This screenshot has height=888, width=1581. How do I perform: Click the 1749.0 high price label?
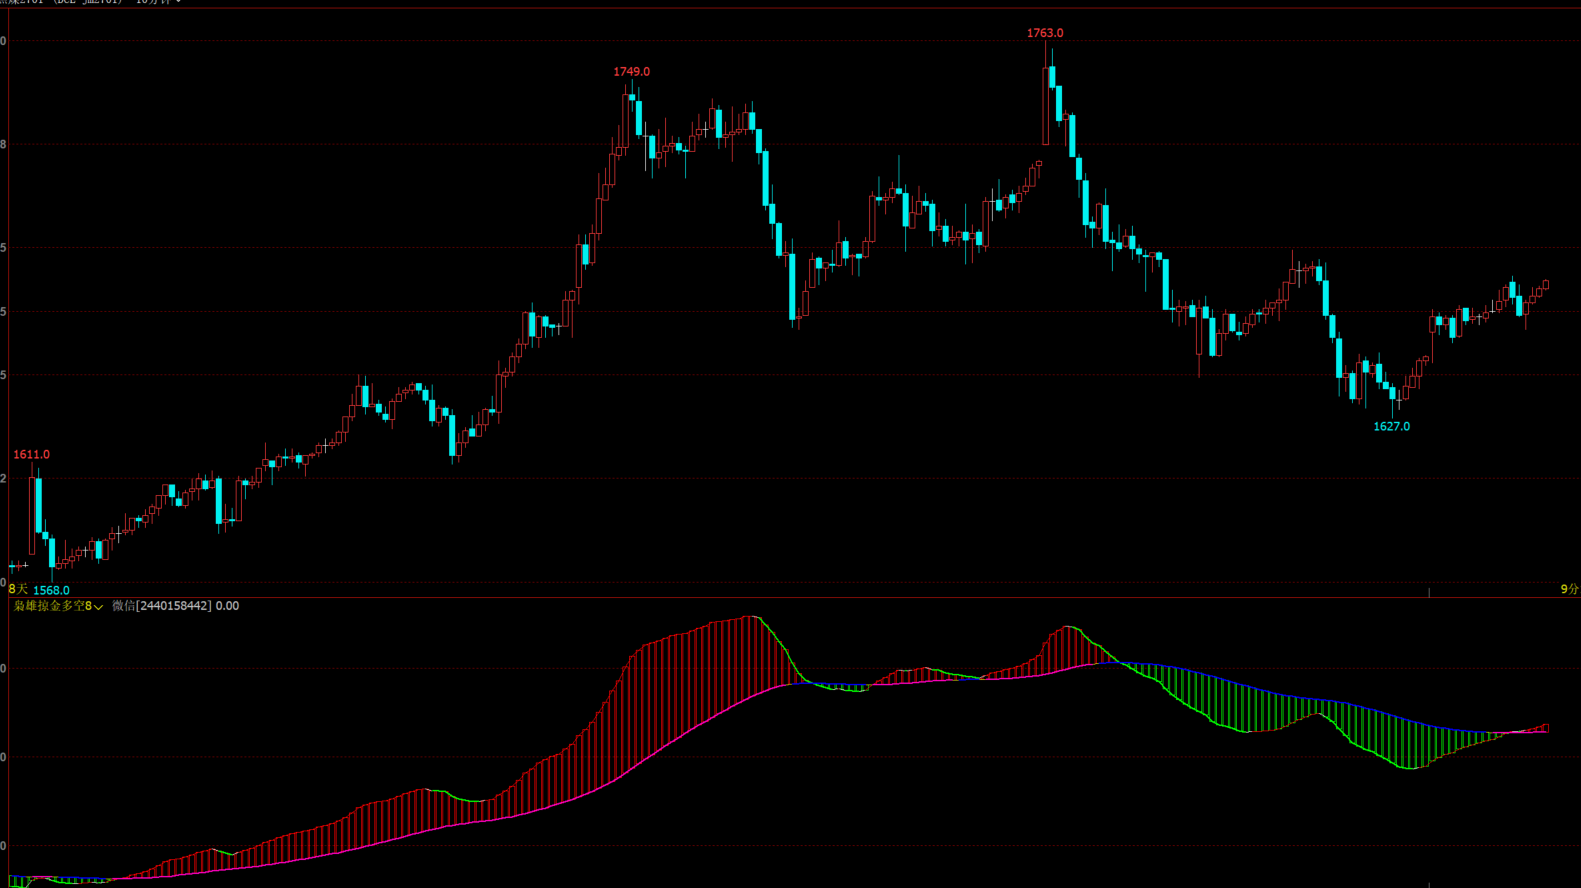pos(631,72)
